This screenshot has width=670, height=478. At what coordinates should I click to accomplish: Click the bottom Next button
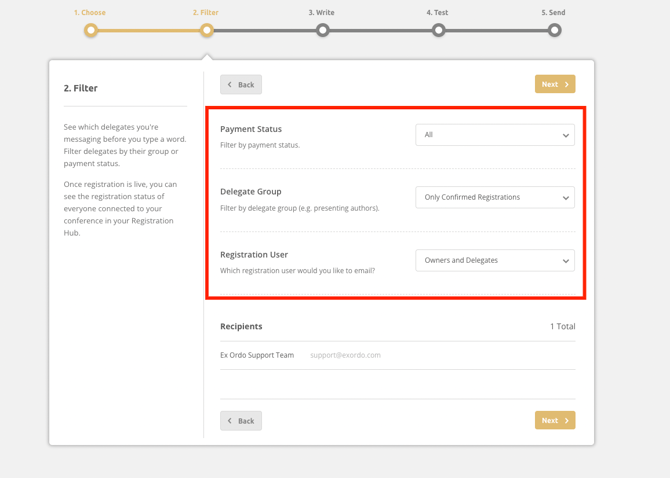coord(554,421)
